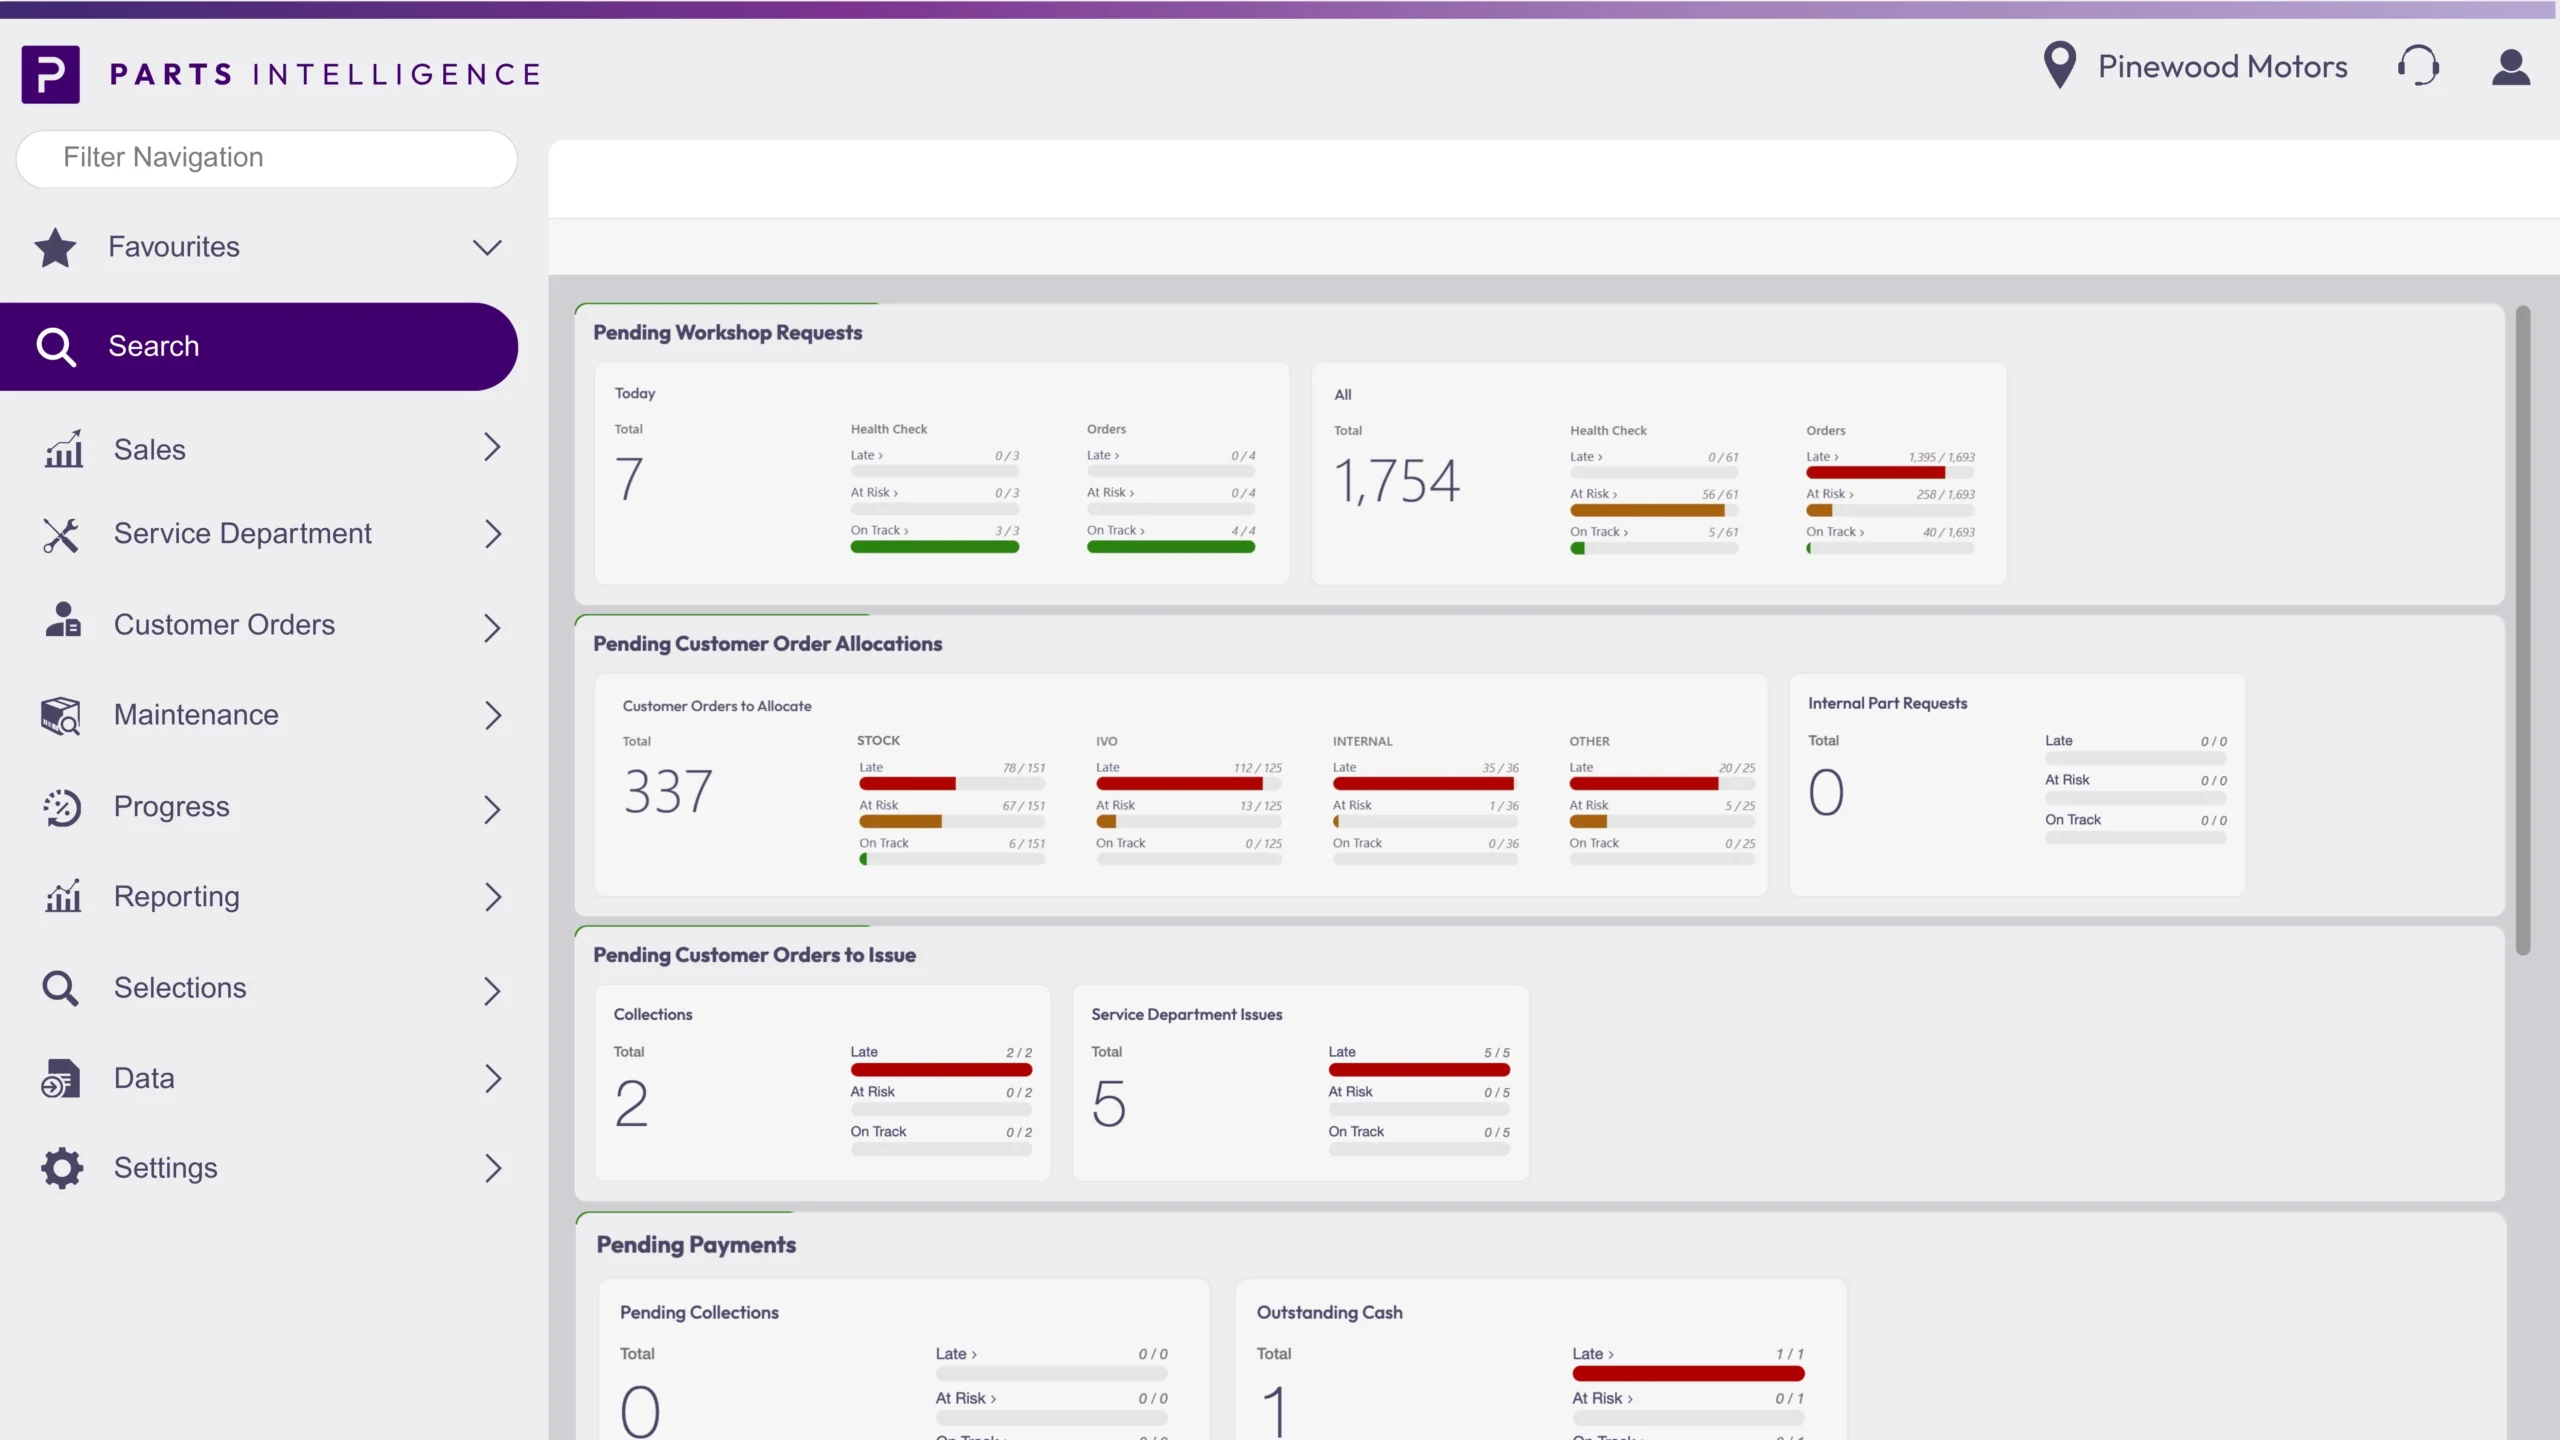Click the Data document icon
This screenshot has width=2560, height=1440.
tap(61, 1078)
